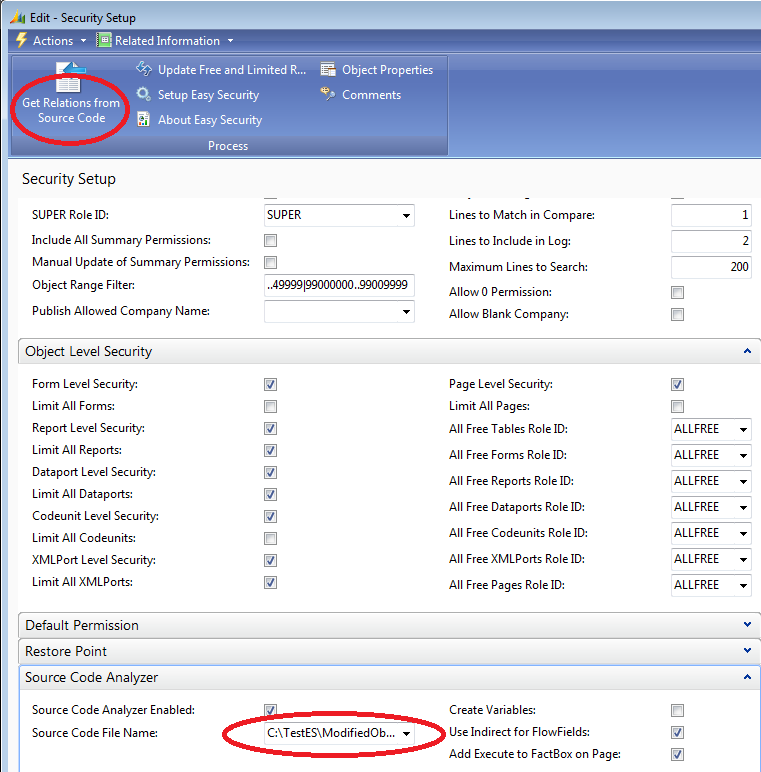Click the Setup Easy Security label
The width and height of the screenshot is (761, 772).
208,95
